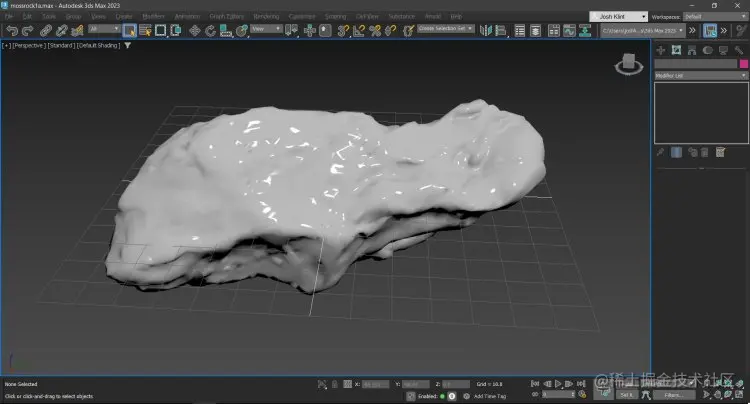Select the Unlink Selection tool
Image resolution: width=750 pixels, height=404 pixels.
(x=61, y=31)
